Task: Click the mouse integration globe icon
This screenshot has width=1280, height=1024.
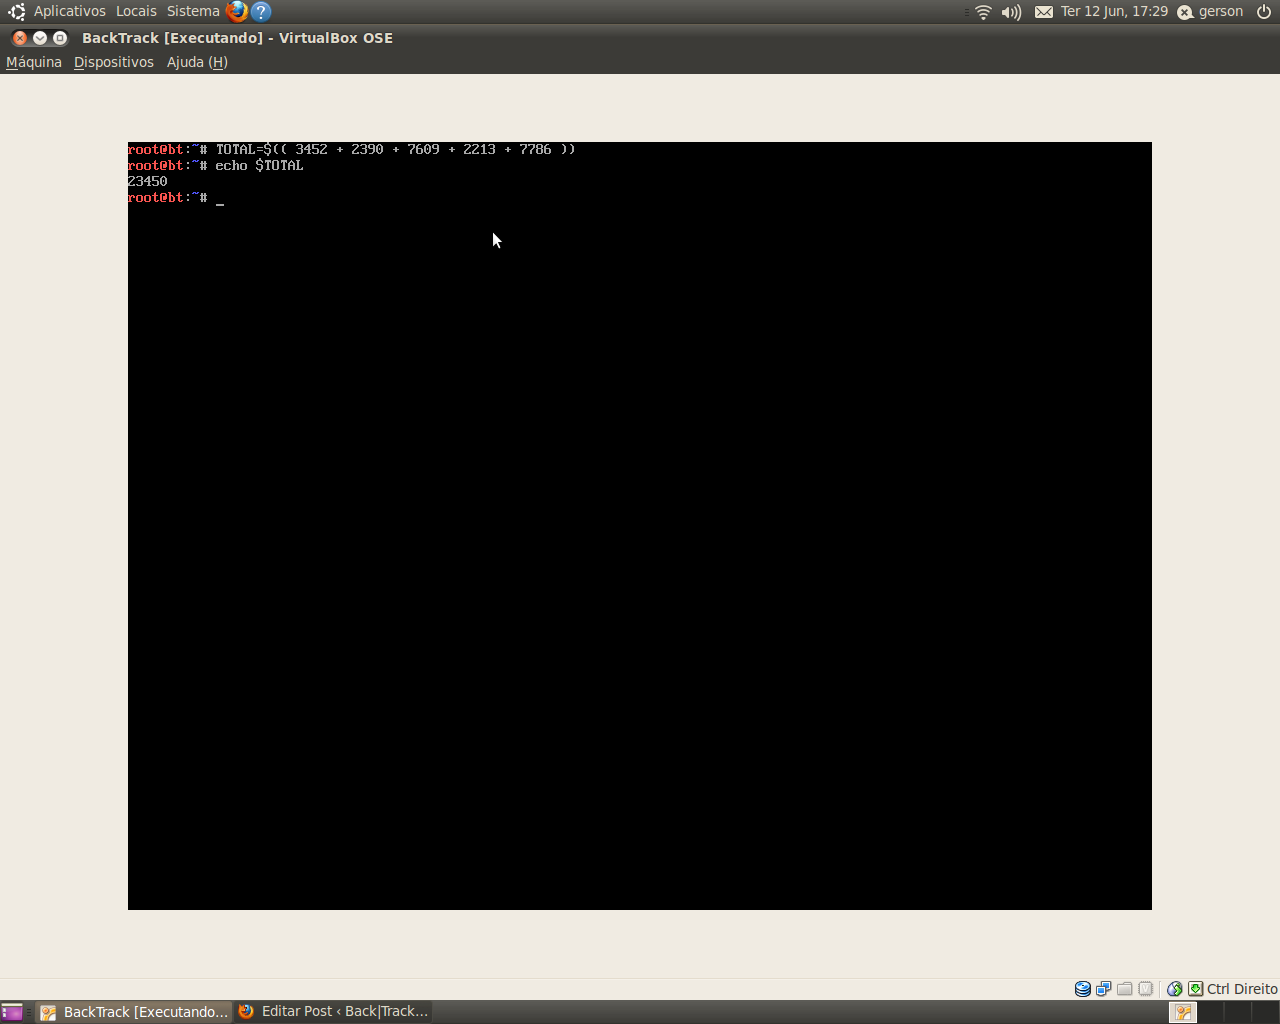Action: (1175, 989)
